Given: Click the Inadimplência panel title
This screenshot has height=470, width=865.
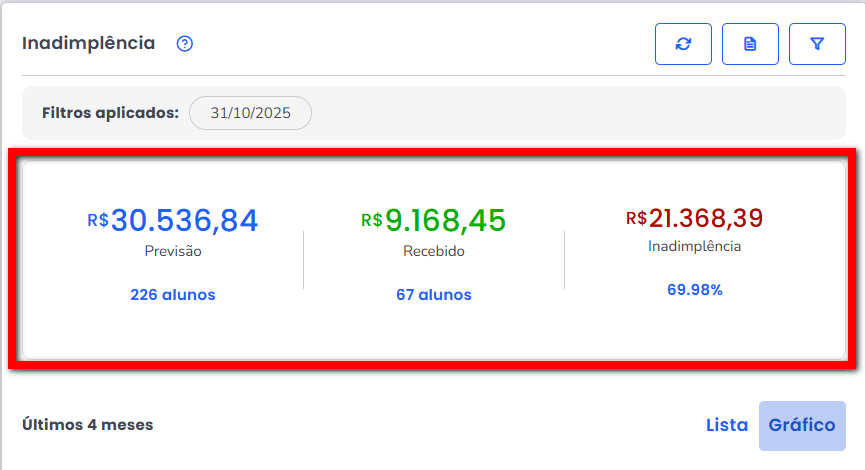Looking at the screenshot, I should 89,44.
